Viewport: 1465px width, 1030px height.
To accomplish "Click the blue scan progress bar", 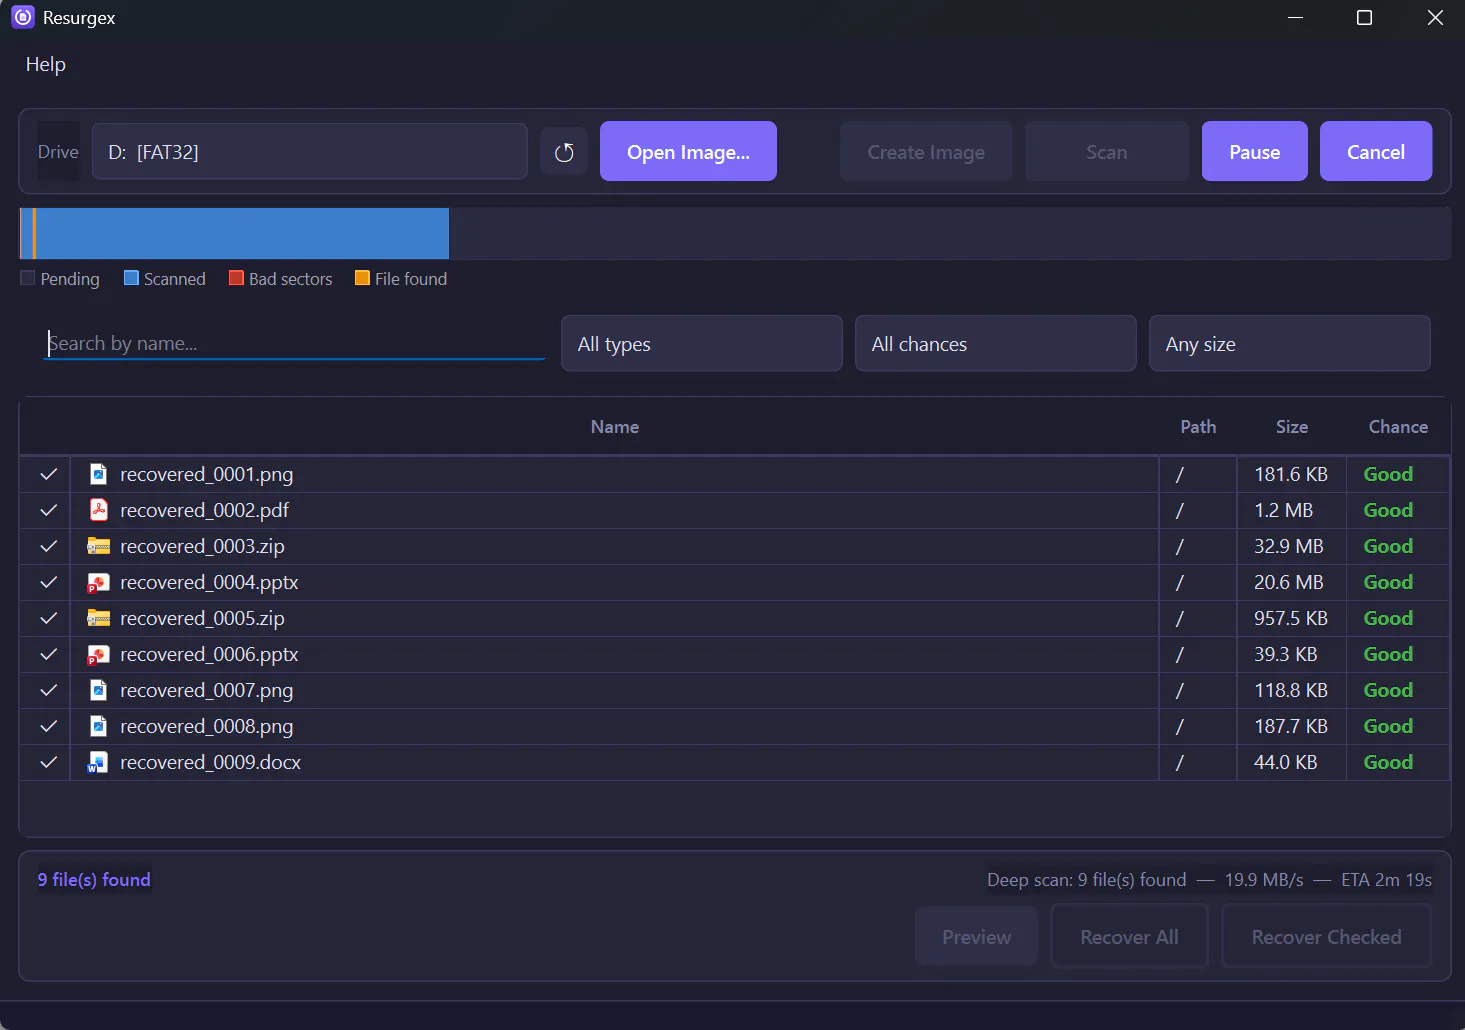I will coord(235,234).
